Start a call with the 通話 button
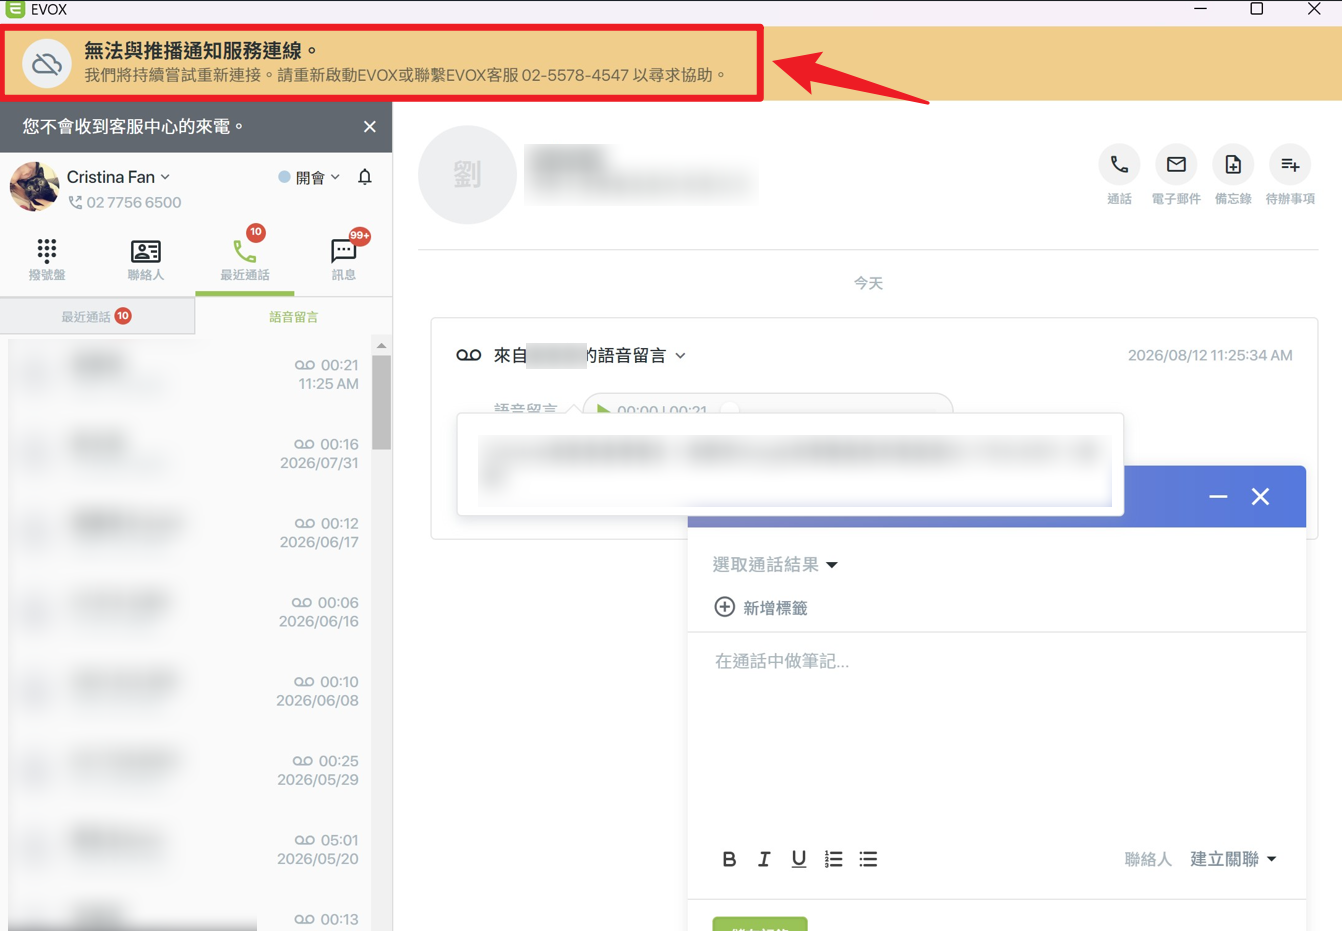 click(x=1119, y=165)
